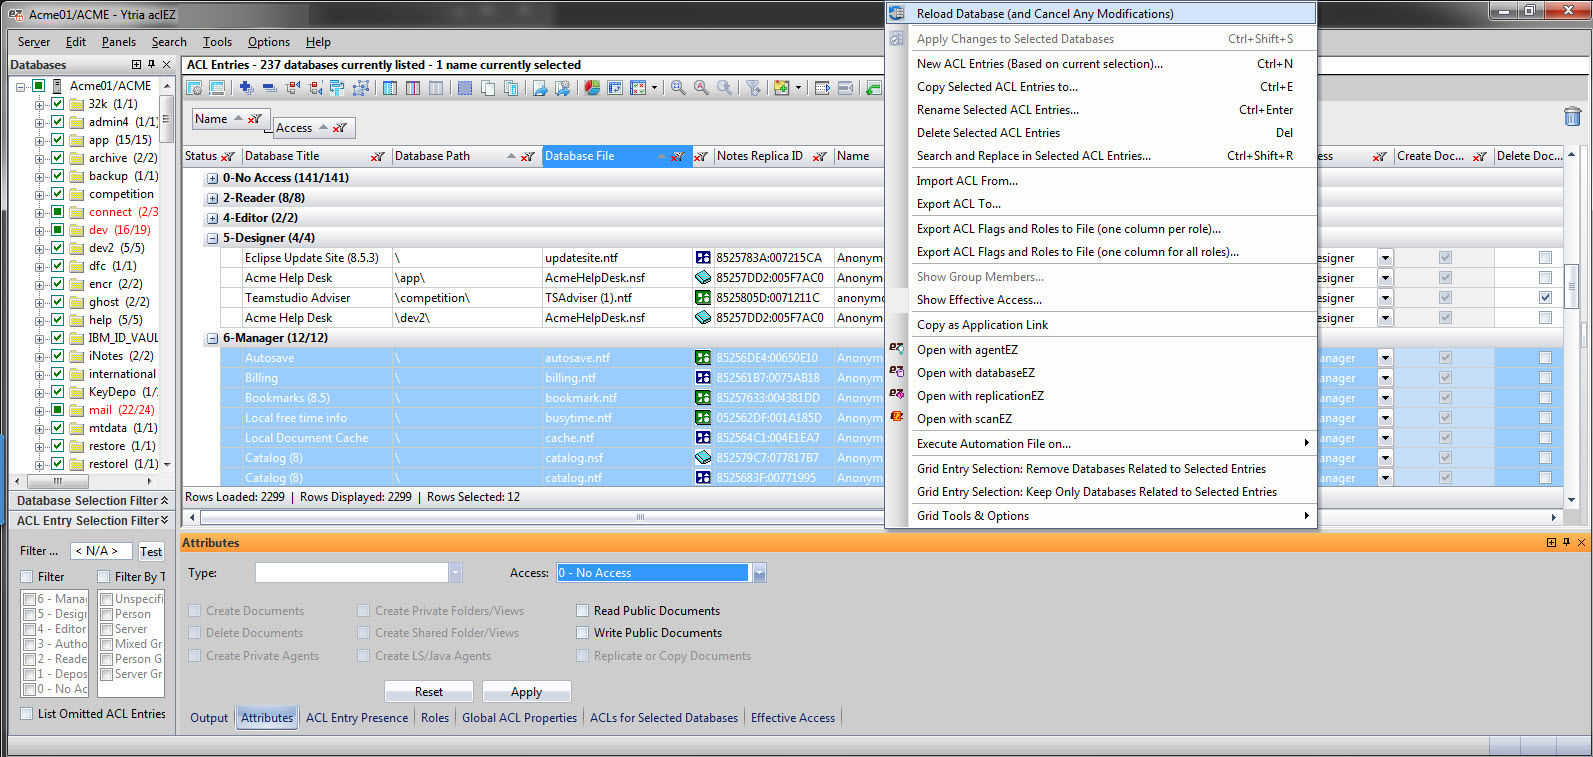Open the Type dropdown in Attributes

[x=455, y=573]
